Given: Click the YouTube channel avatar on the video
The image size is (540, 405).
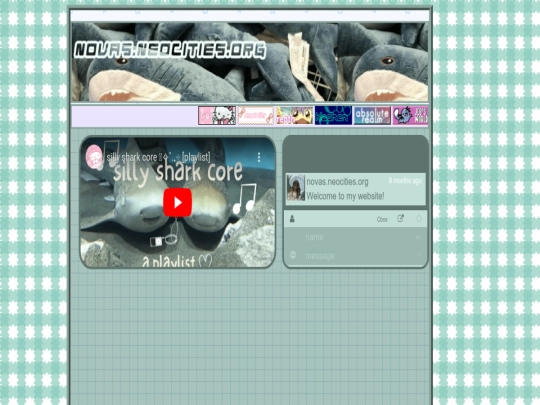Looking at the screenshot, I should (94, 157).
